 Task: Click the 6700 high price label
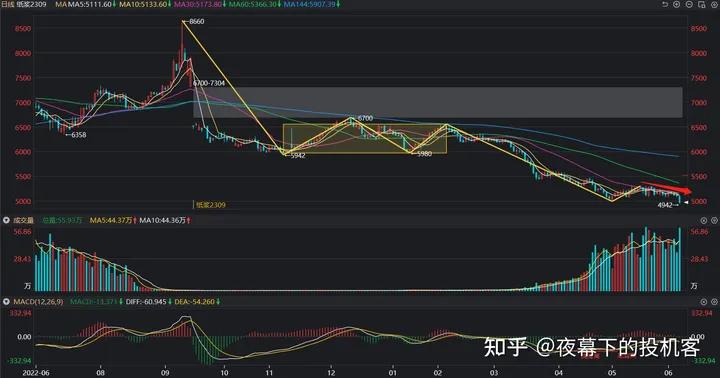pyautogui.click(x=365, y=118)
